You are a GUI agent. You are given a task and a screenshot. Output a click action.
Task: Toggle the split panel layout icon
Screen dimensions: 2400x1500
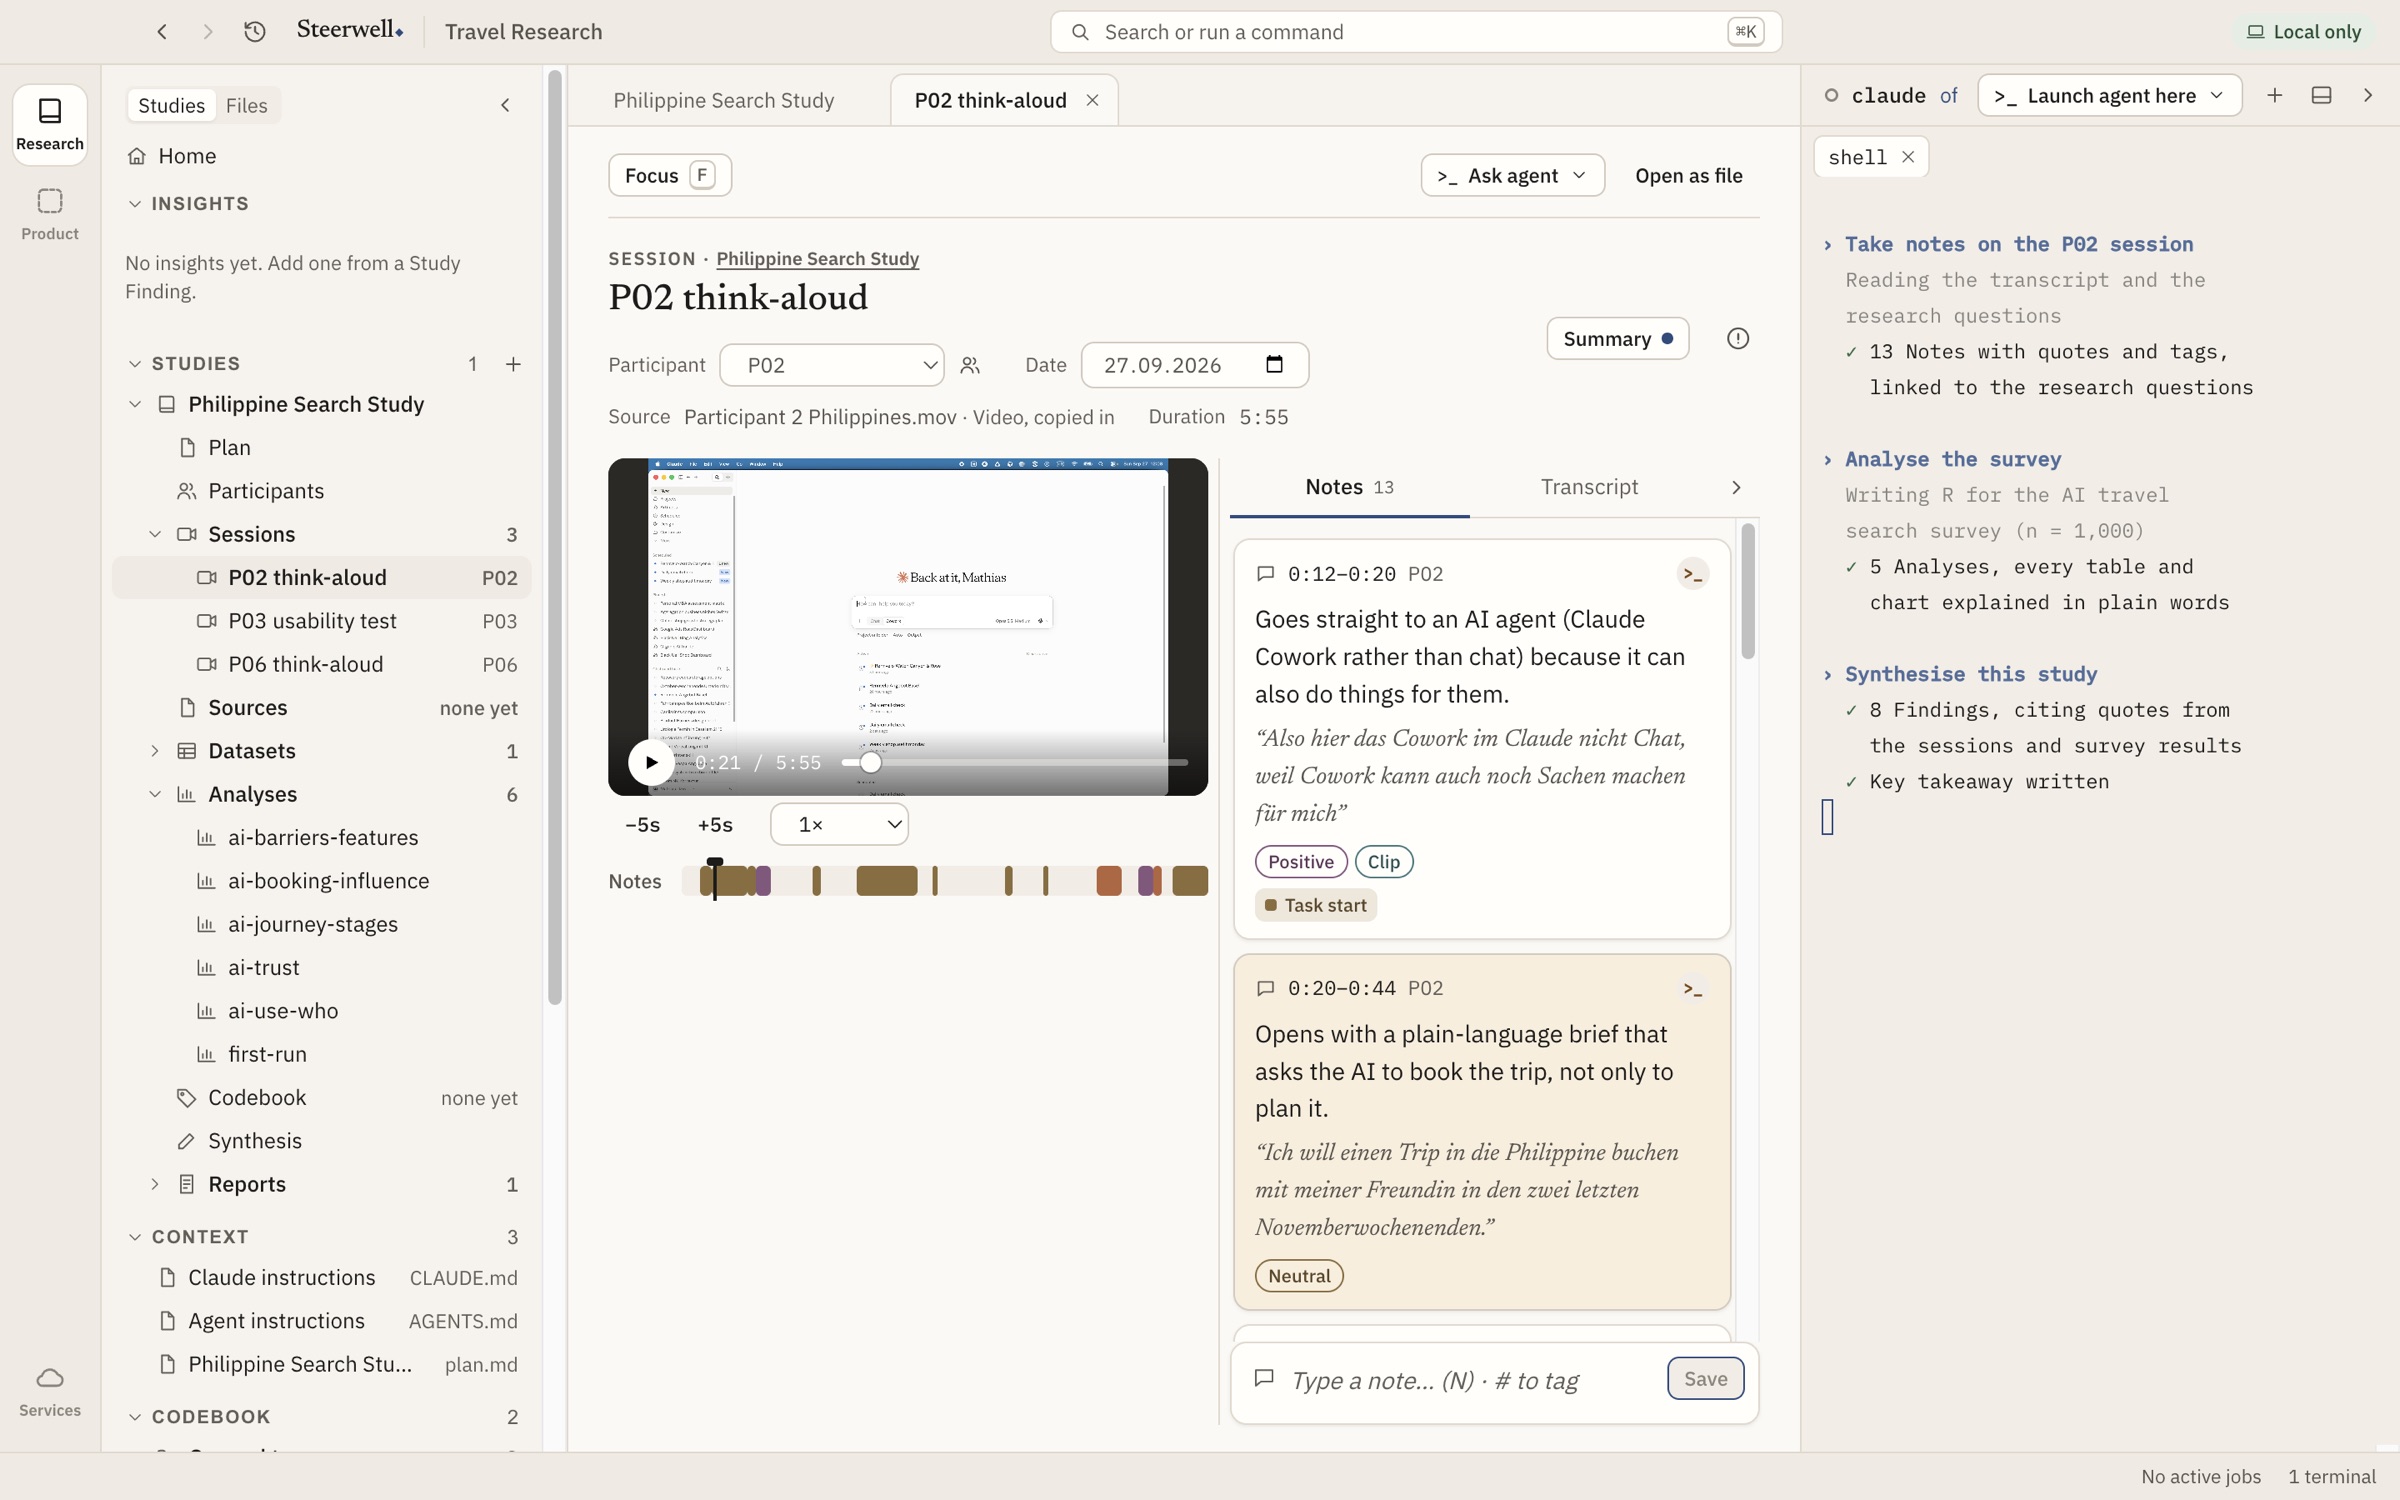(2322, 95)
